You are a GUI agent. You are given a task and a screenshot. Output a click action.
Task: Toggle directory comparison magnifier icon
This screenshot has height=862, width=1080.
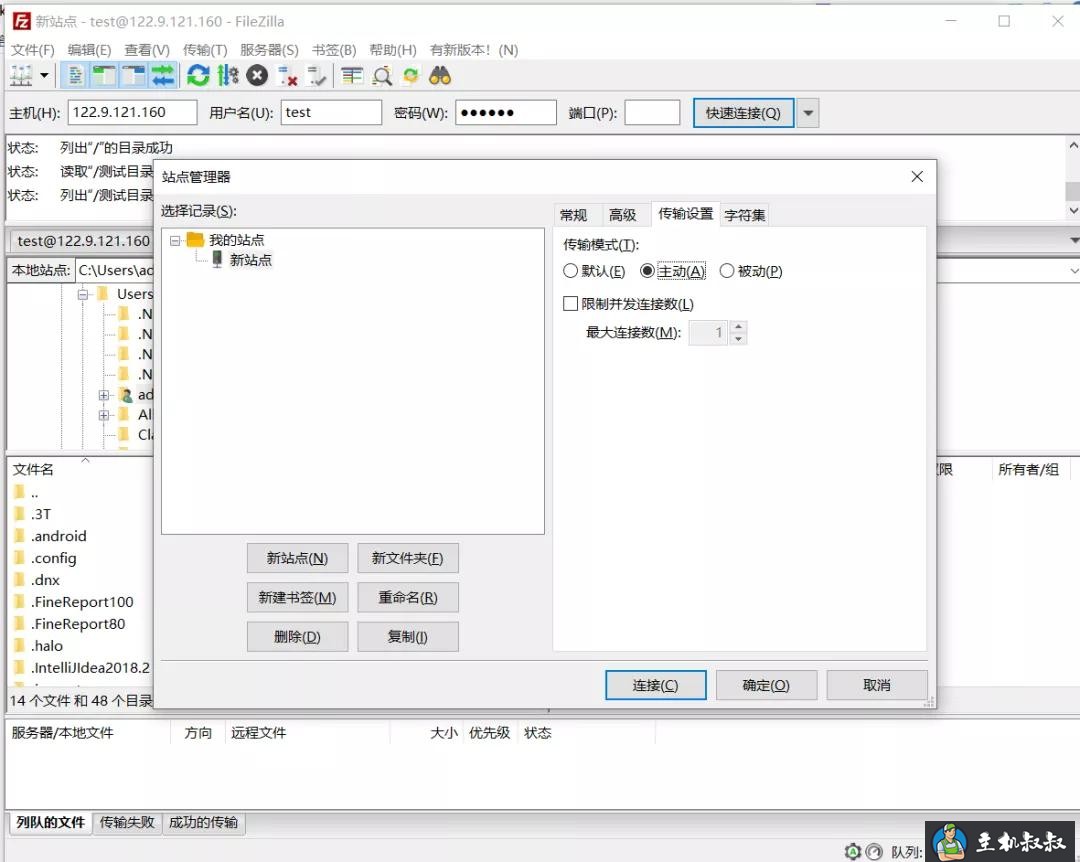tap(382, 75)
